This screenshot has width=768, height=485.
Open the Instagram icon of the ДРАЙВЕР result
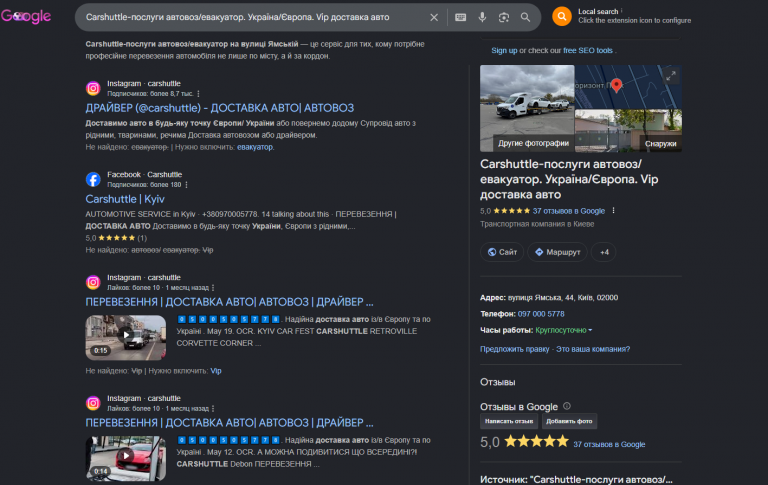pyautogui.click(x=93, y=88)
